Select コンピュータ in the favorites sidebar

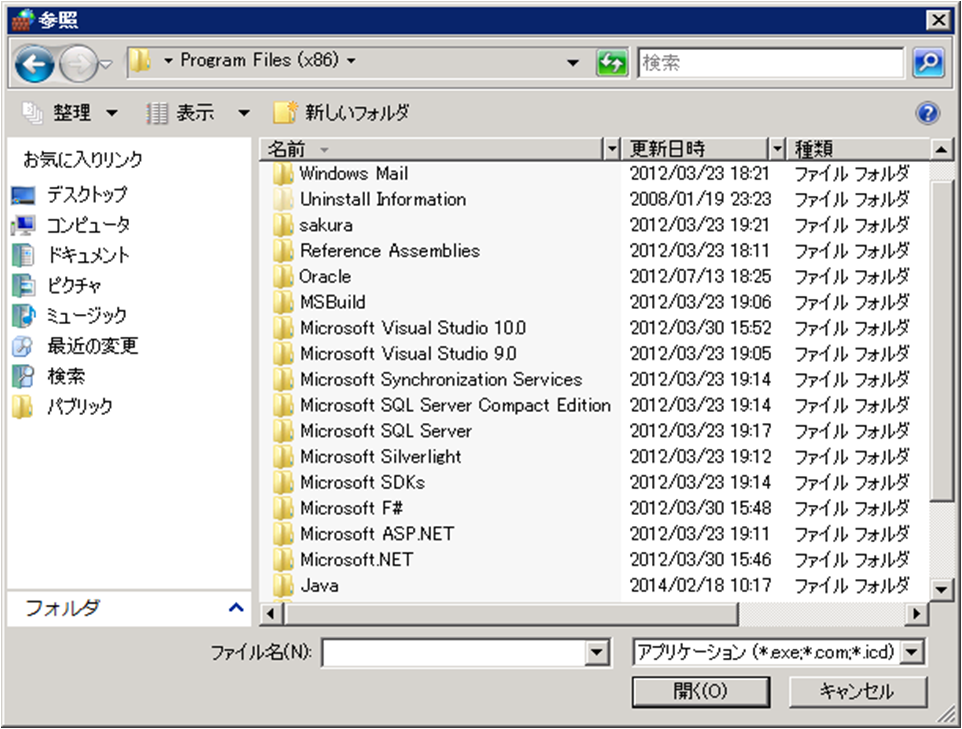pos(86,225)
